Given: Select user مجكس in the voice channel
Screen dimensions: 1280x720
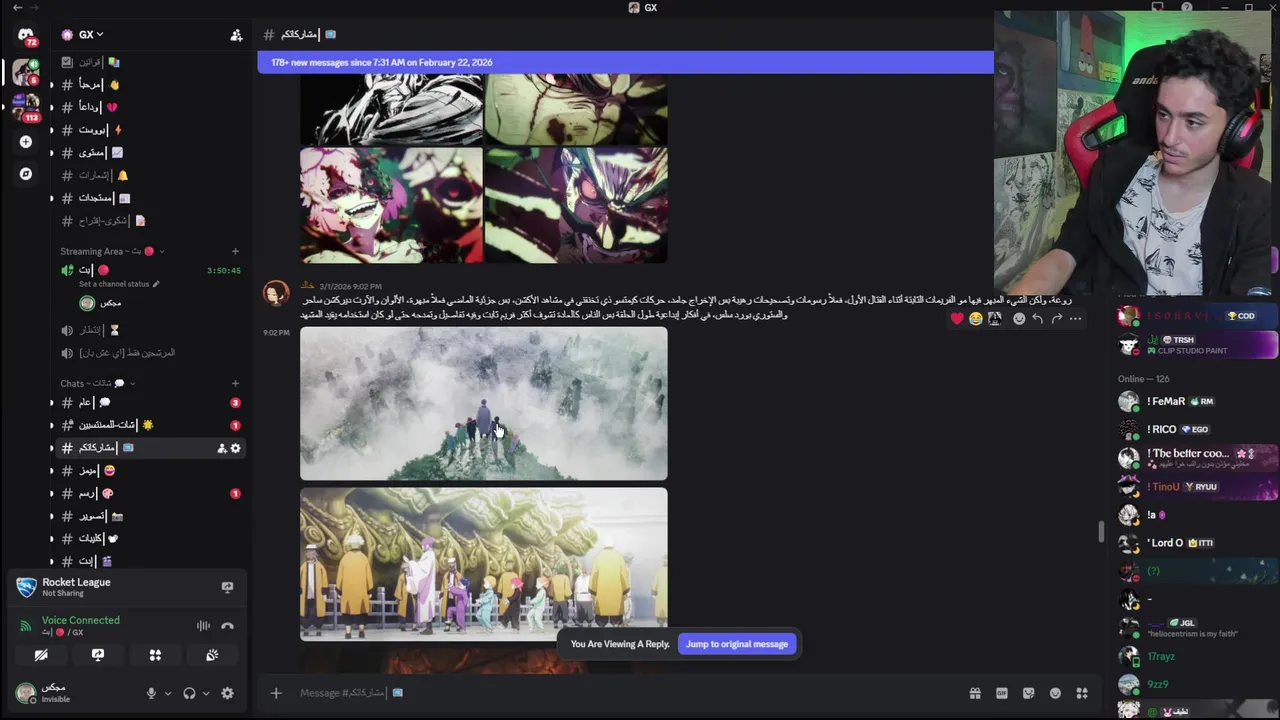Looking at the screenshot, I should coord(160,303).
